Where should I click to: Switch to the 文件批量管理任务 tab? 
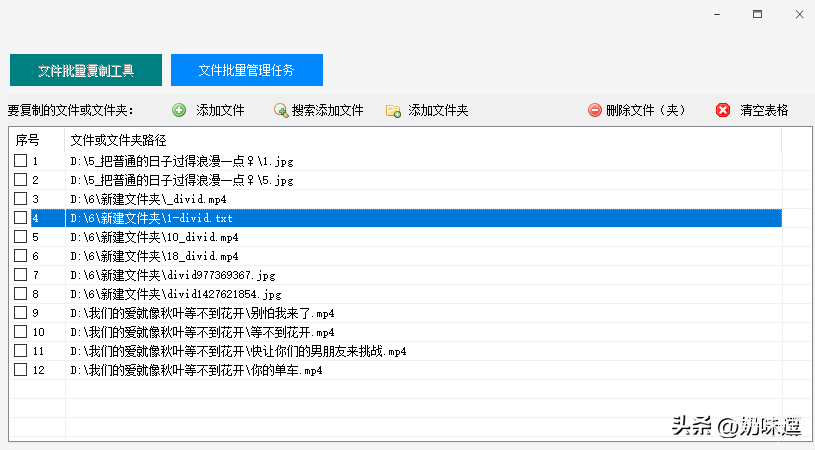[247, 70]
